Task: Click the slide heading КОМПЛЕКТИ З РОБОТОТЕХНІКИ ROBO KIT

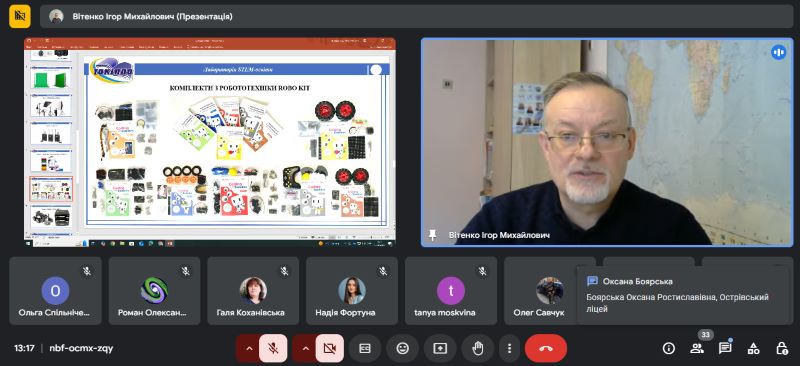Action: point(239,88)
